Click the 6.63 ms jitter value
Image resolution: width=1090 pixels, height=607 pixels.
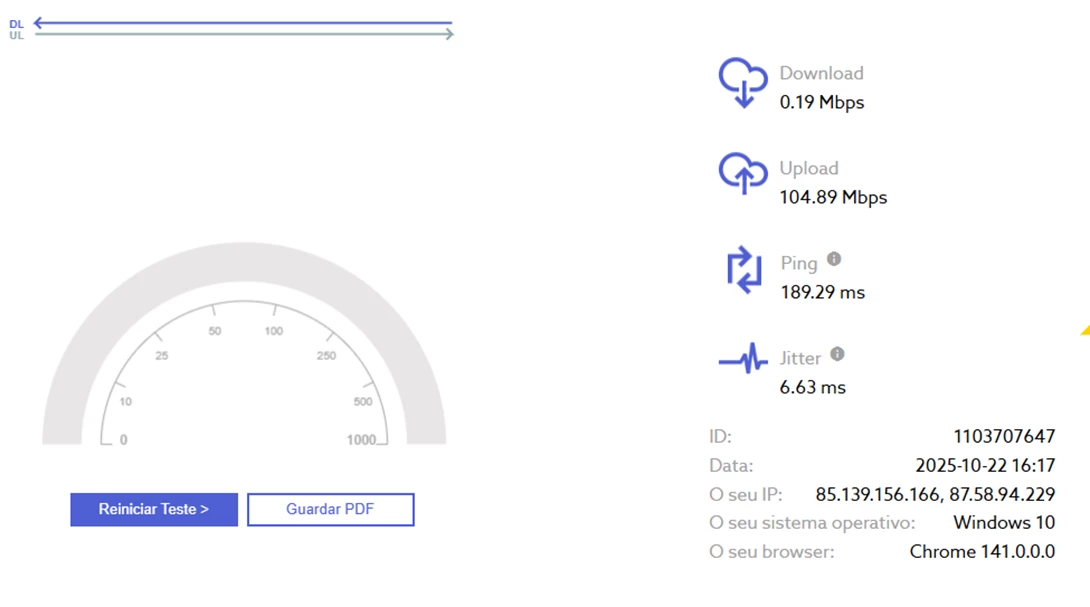(x=813, y=387)
